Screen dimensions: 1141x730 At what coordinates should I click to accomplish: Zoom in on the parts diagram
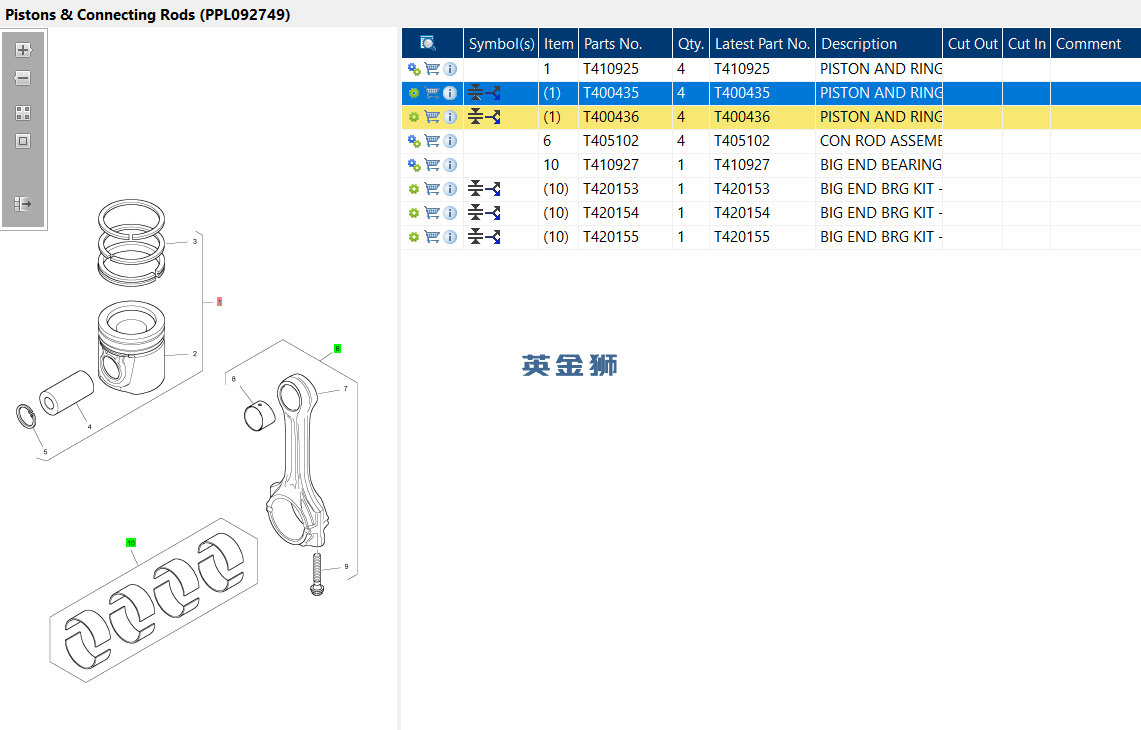point(23,50)
